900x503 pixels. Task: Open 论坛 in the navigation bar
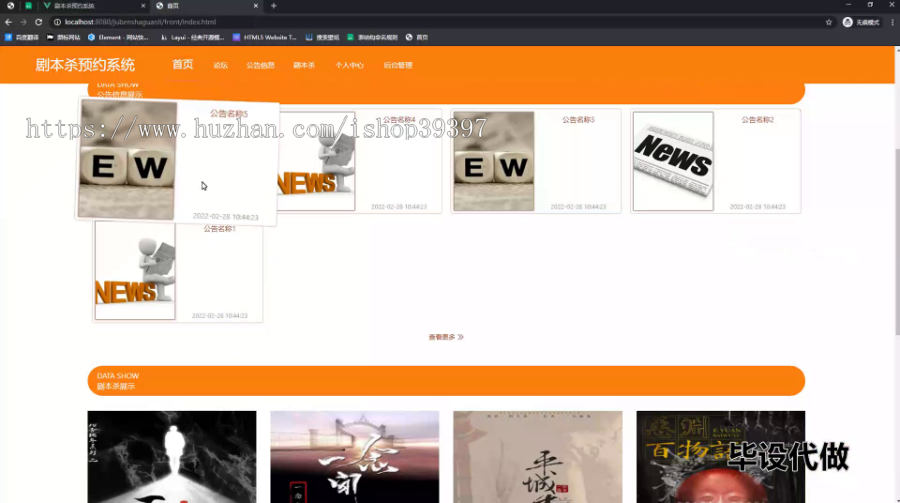click(220, 65)
